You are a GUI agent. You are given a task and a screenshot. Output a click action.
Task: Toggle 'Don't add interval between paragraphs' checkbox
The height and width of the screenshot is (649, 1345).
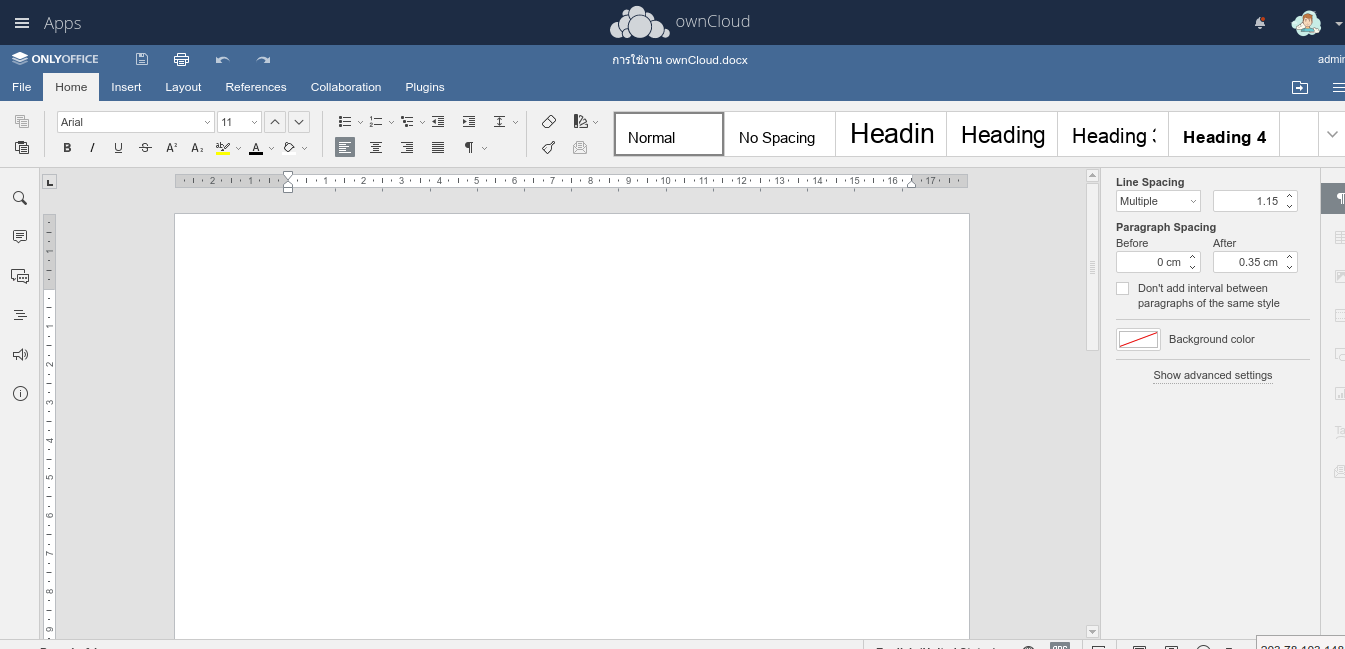point(1122,289)
